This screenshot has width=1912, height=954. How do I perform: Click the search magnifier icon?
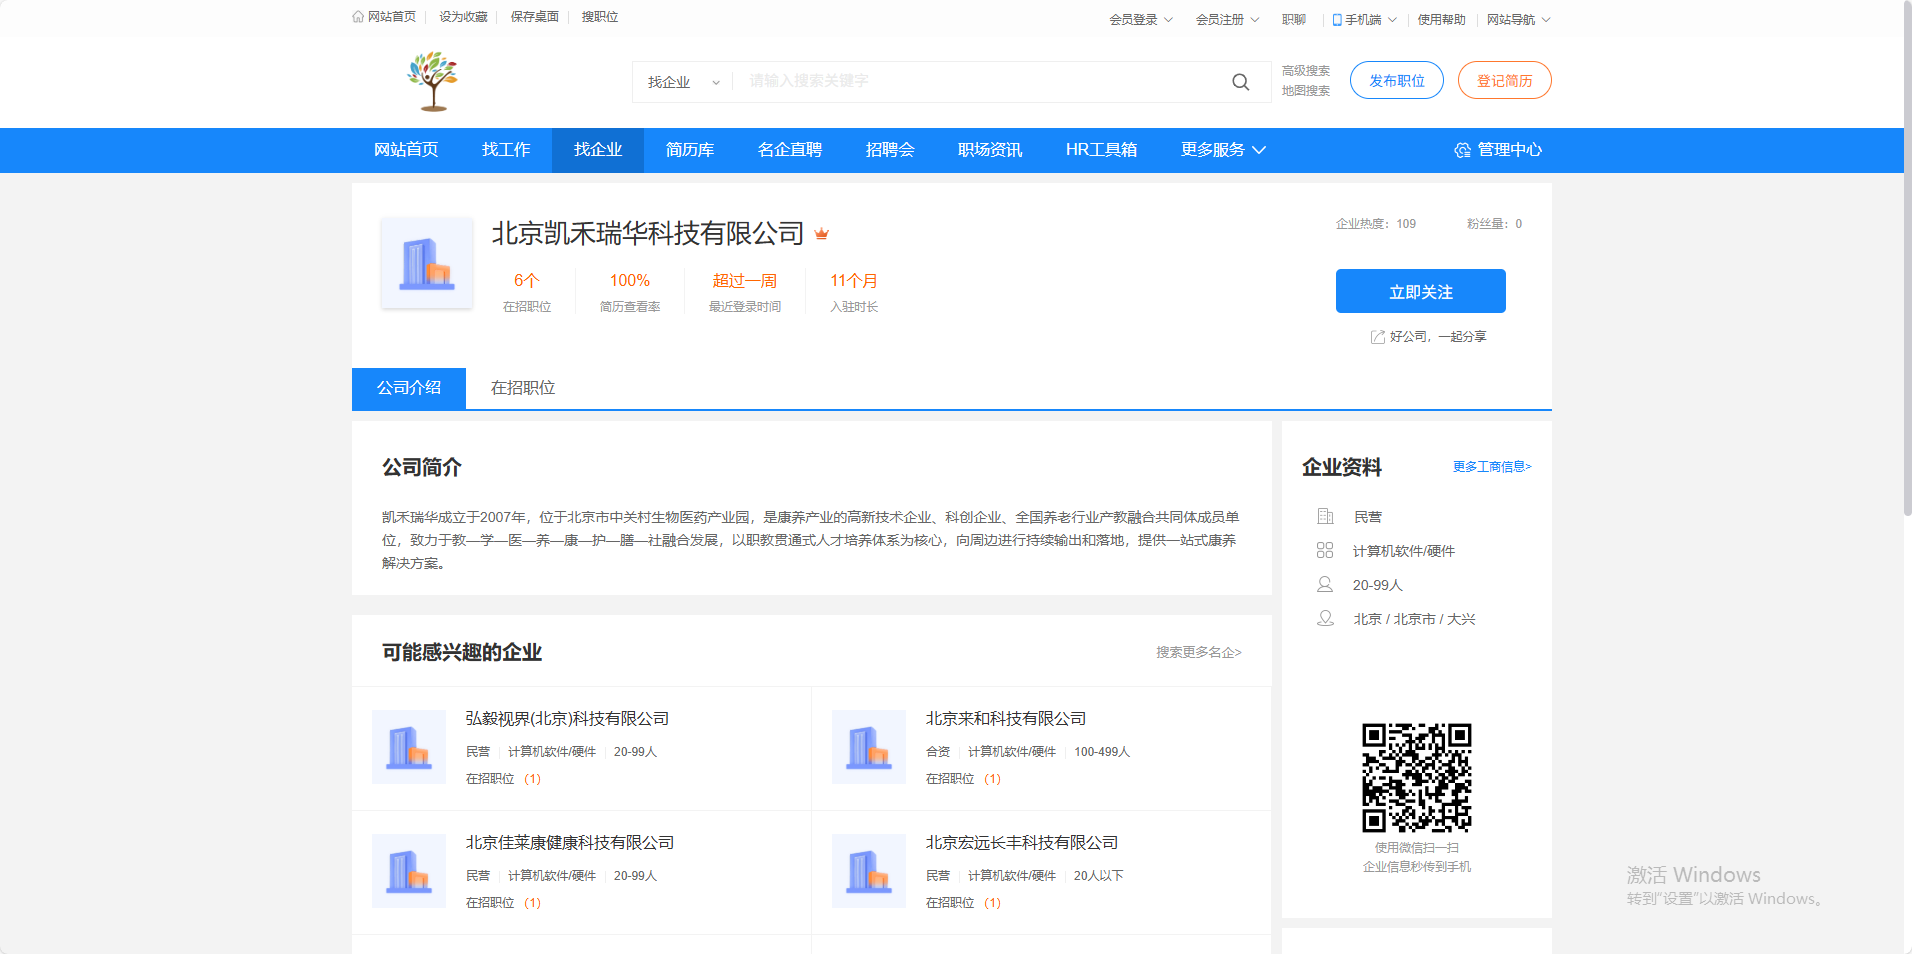(1240, 82)
